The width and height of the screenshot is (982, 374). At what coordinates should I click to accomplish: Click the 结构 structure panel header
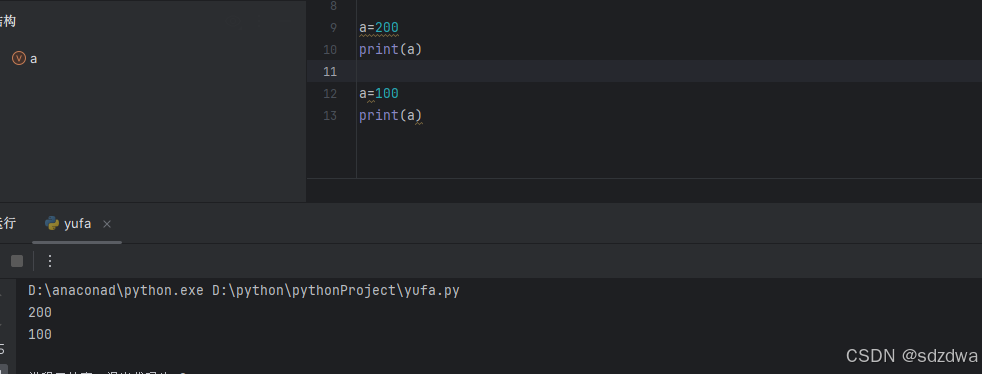(8, 21)
